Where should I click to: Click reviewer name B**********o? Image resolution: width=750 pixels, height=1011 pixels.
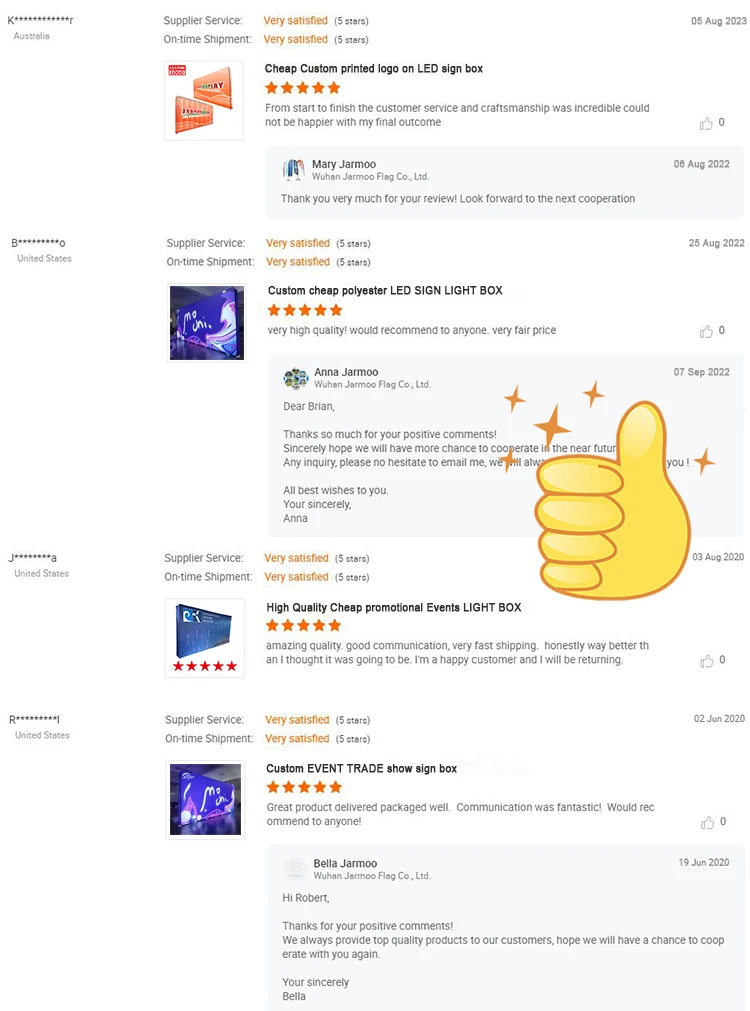tap(38, 243)
